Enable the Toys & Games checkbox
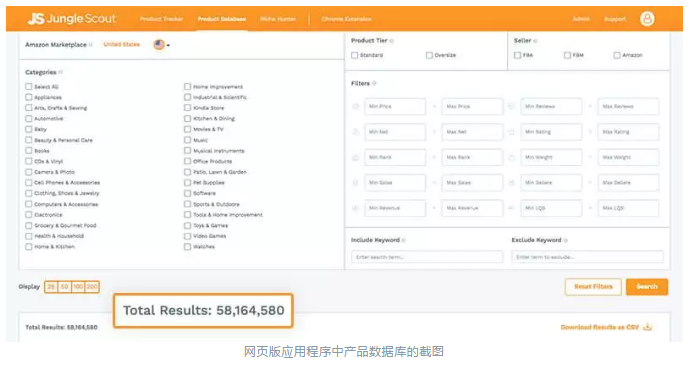The height and width of the screenshot is (366, 690). [x=187, y=225]
